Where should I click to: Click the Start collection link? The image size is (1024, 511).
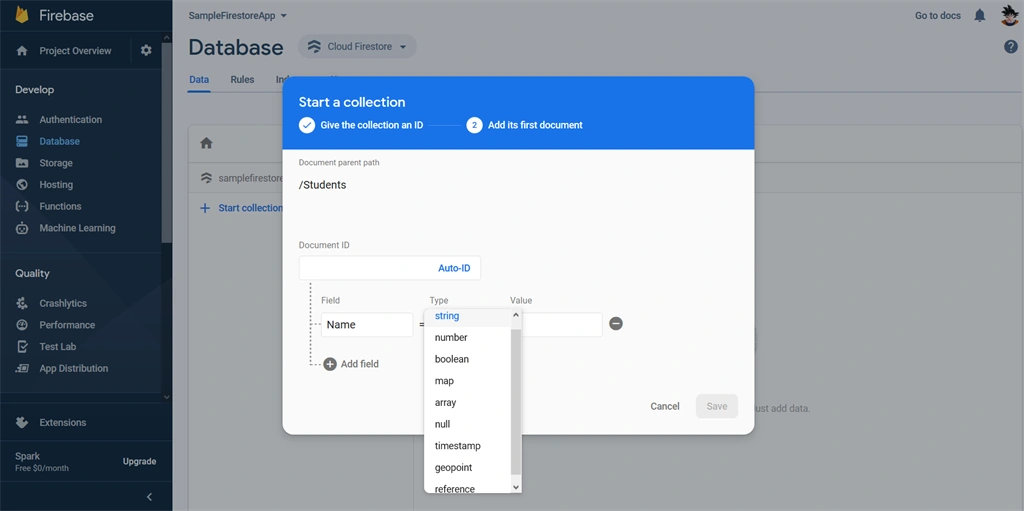click(250, 208)
